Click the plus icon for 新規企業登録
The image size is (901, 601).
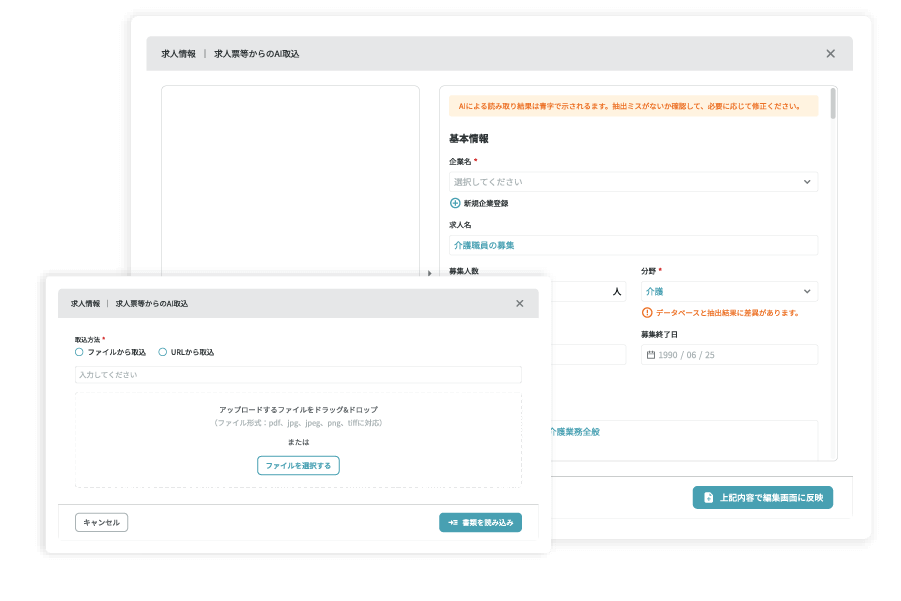coord(455,203)
